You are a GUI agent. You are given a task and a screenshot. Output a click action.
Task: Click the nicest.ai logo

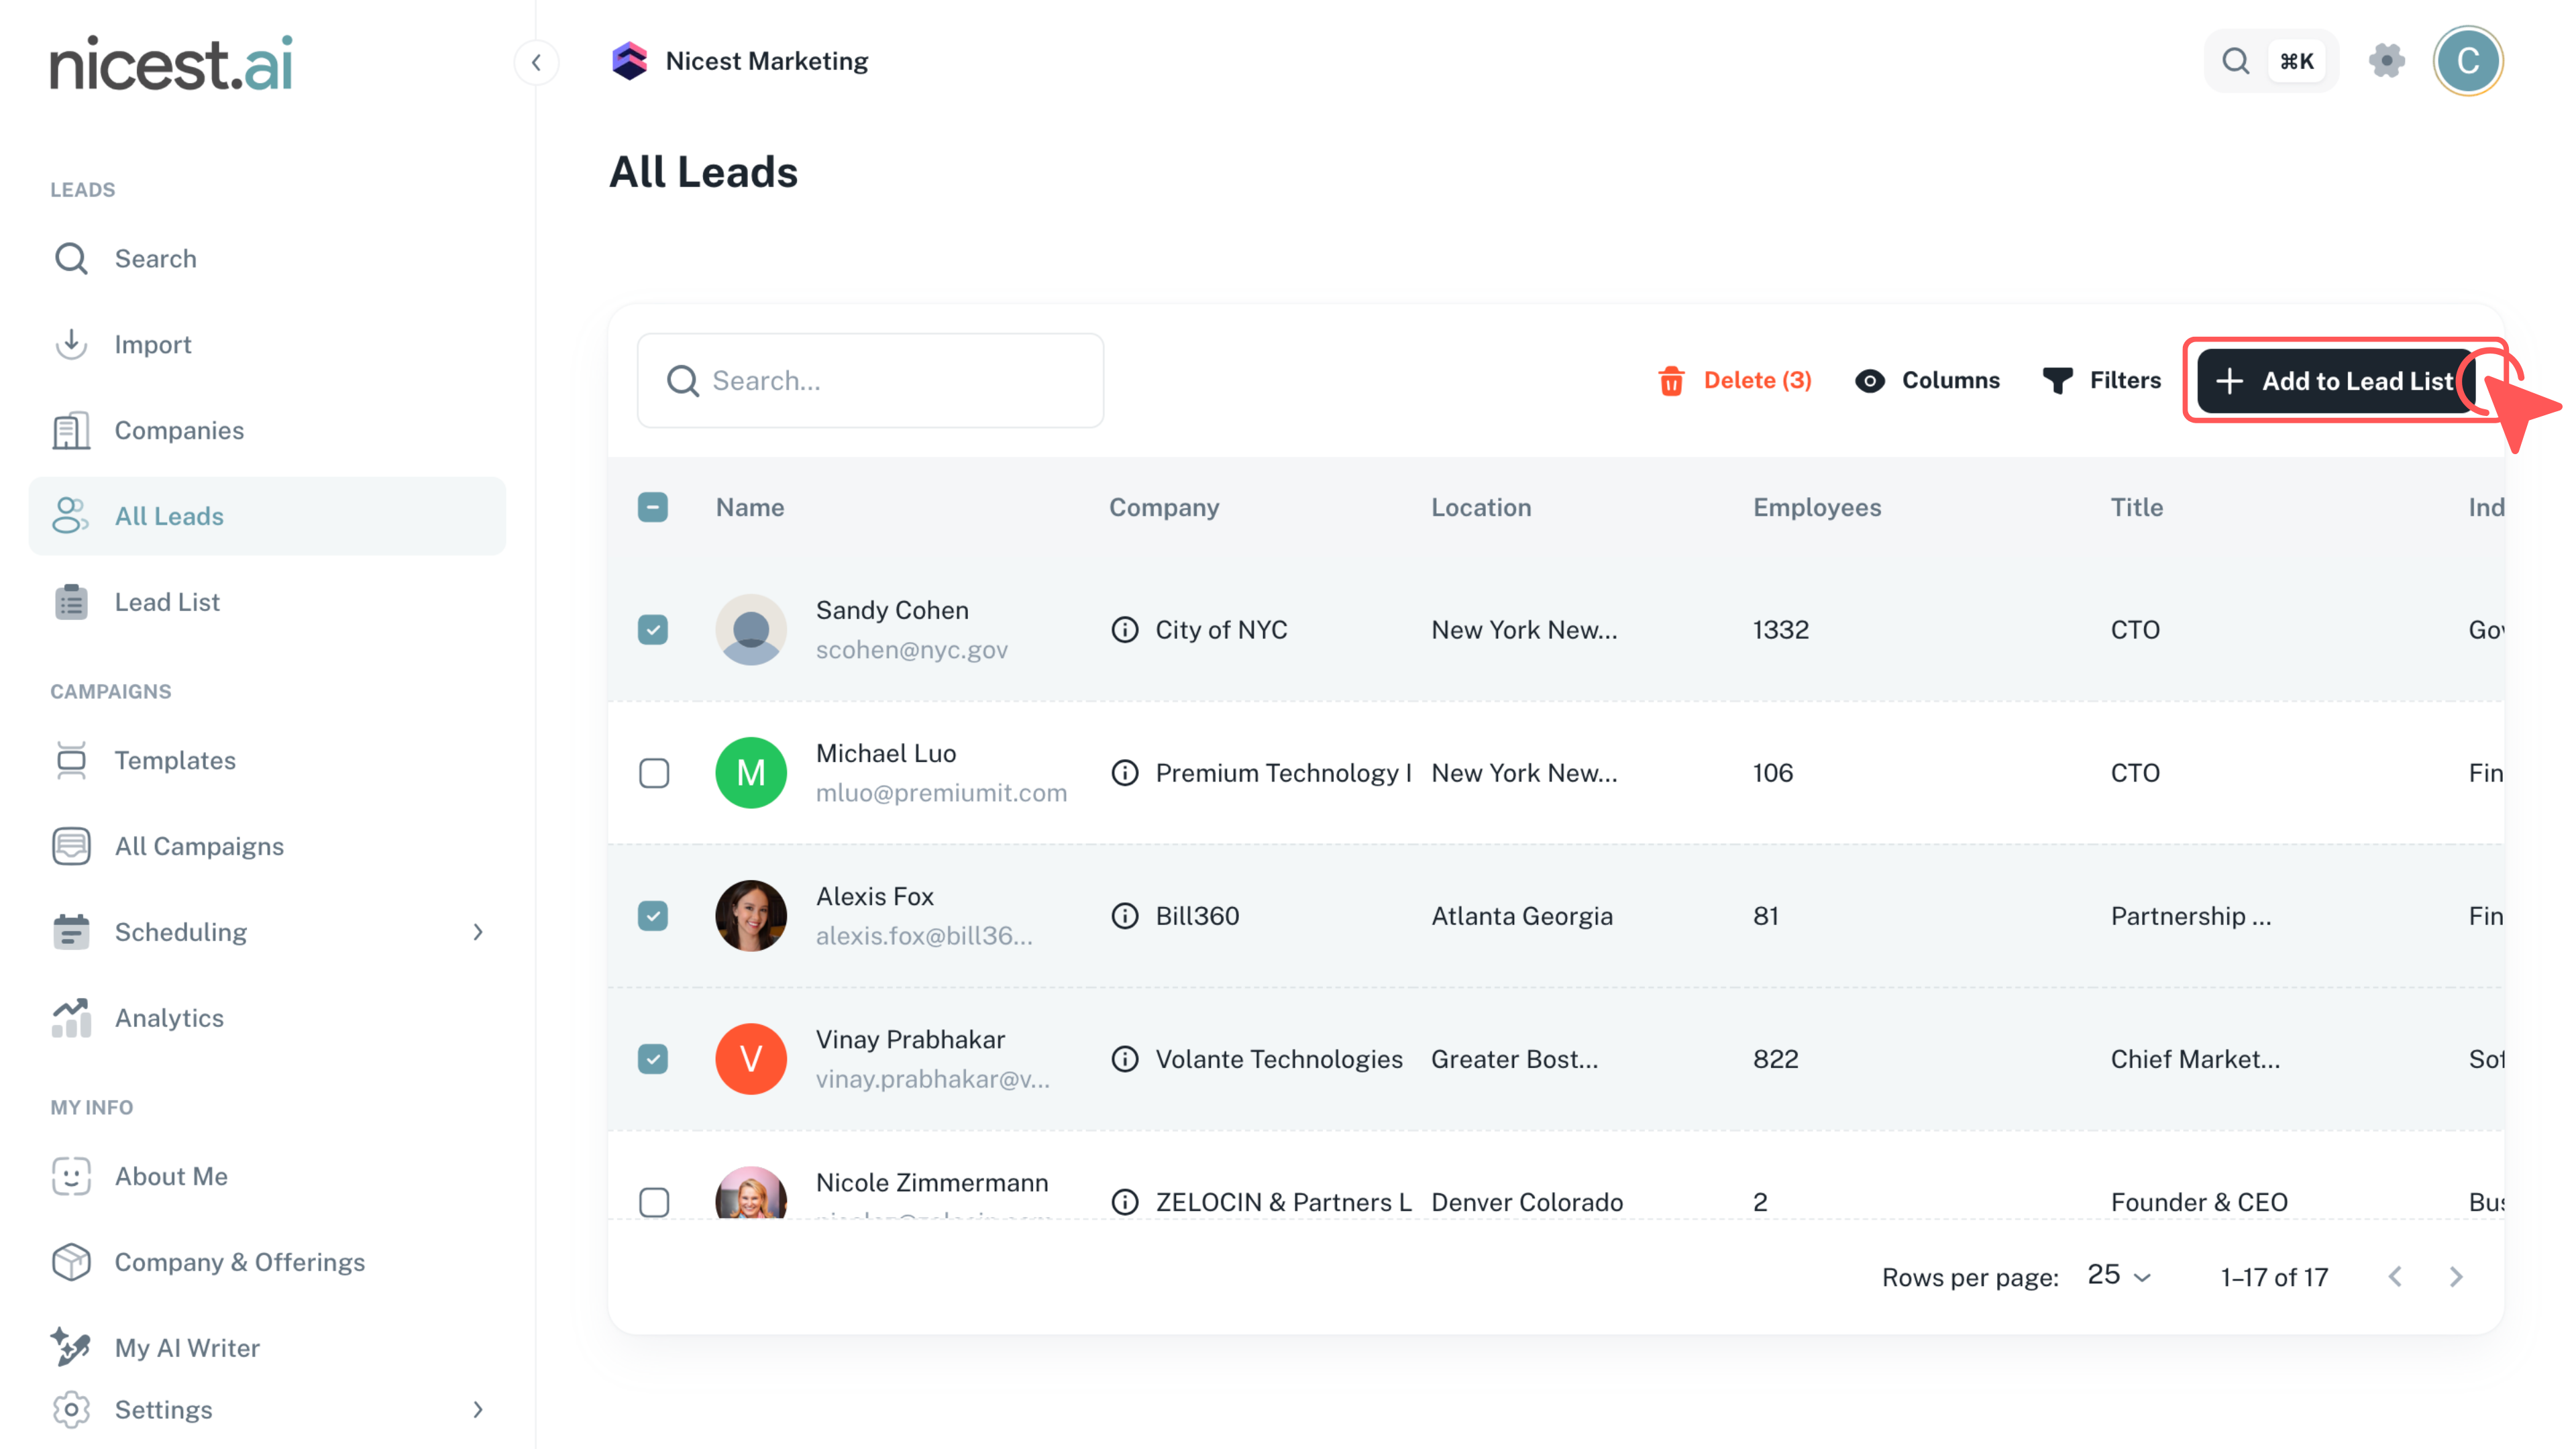171,63
